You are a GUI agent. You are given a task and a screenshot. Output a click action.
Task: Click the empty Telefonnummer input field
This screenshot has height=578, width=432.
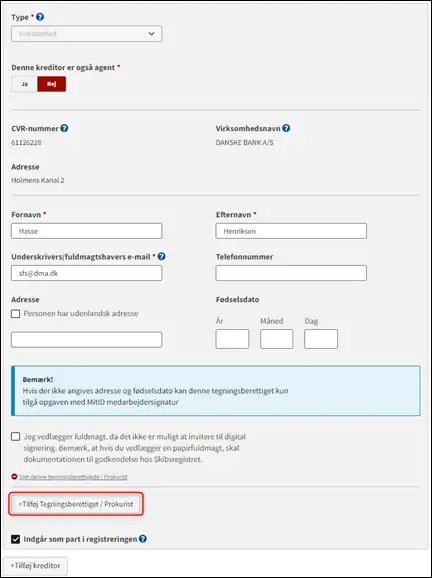pos(291,273)
